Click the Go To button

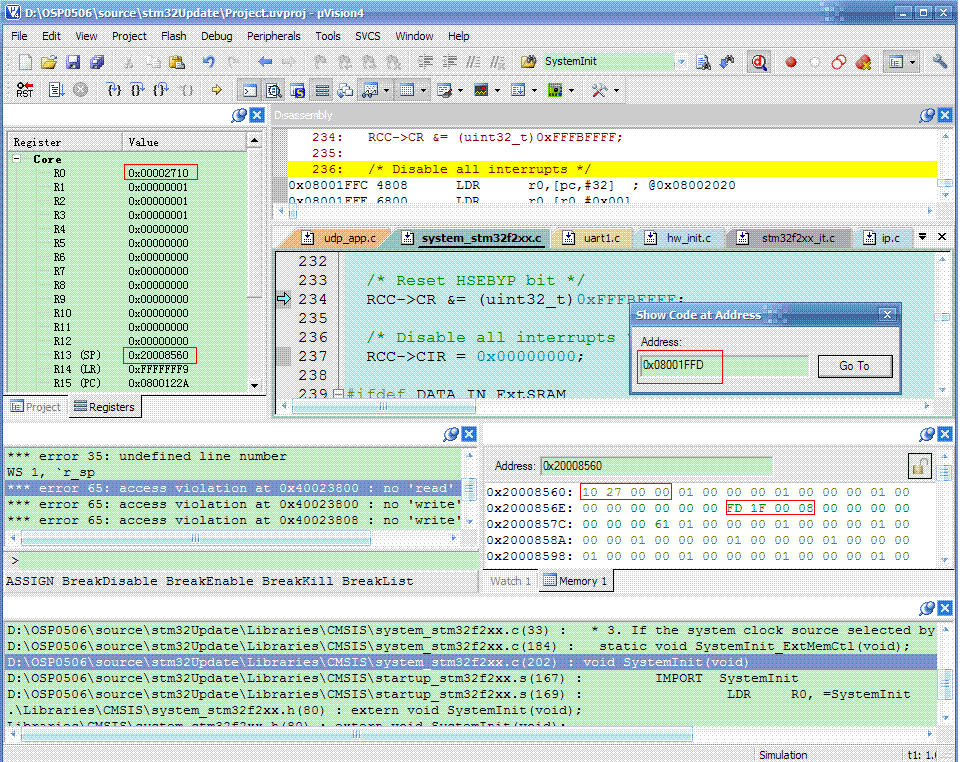pyautogui.click(x=854, y=366)
